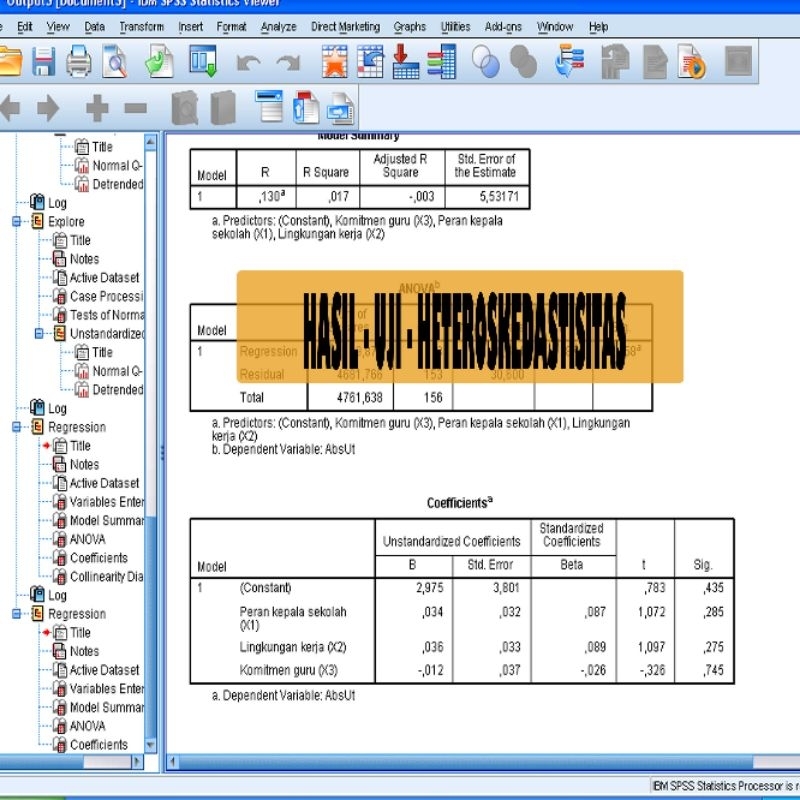Viewport: 800px width, 800px height.
Task: Select Tests of Normality outline item
Action: click(x=106, y=315)
